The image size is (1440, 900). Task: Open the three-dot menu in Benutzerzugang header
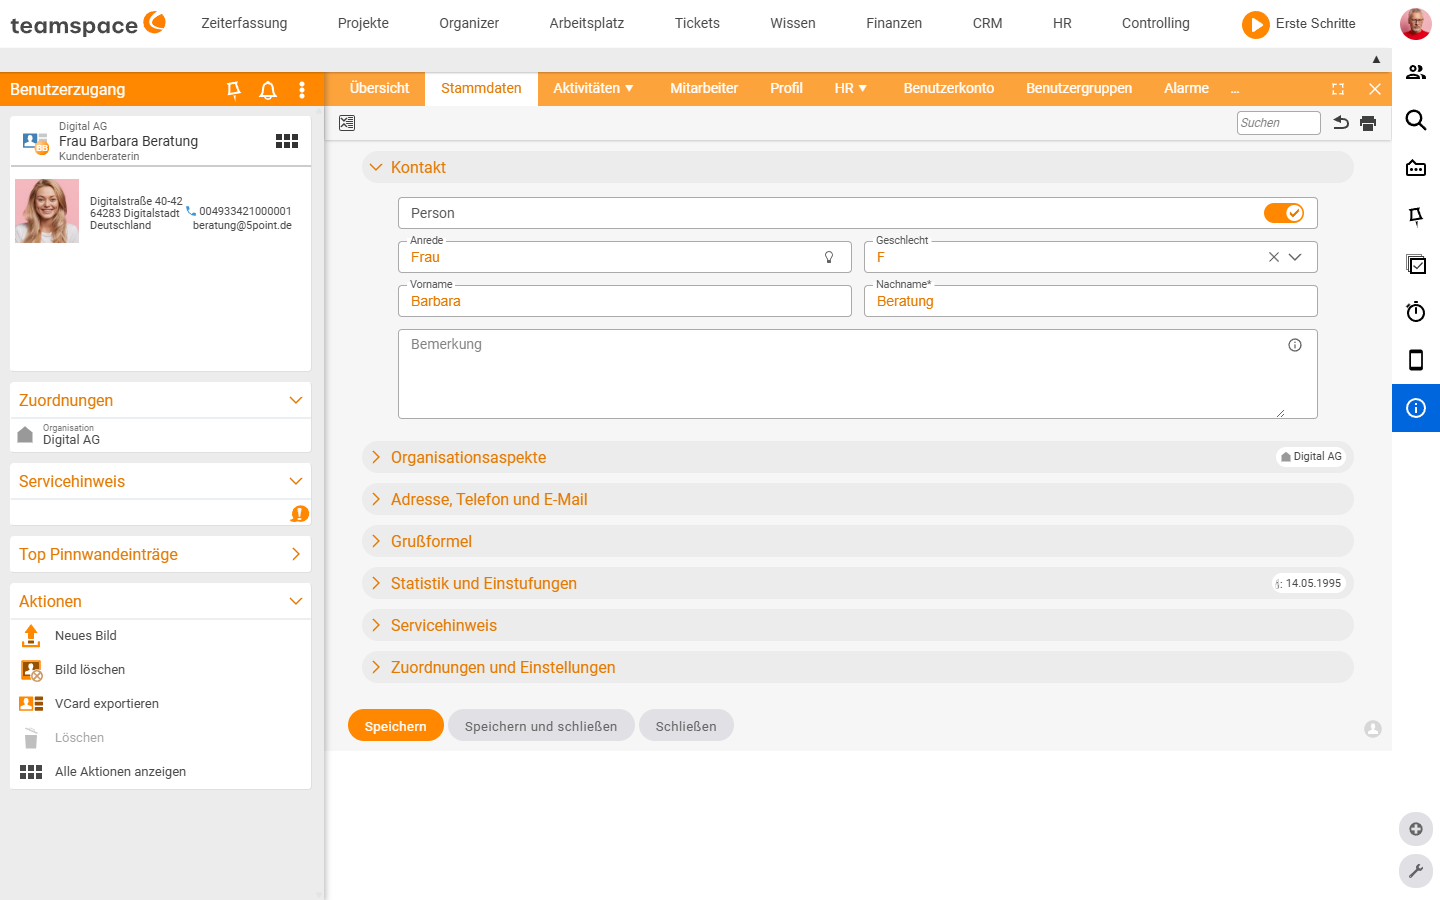302,90
